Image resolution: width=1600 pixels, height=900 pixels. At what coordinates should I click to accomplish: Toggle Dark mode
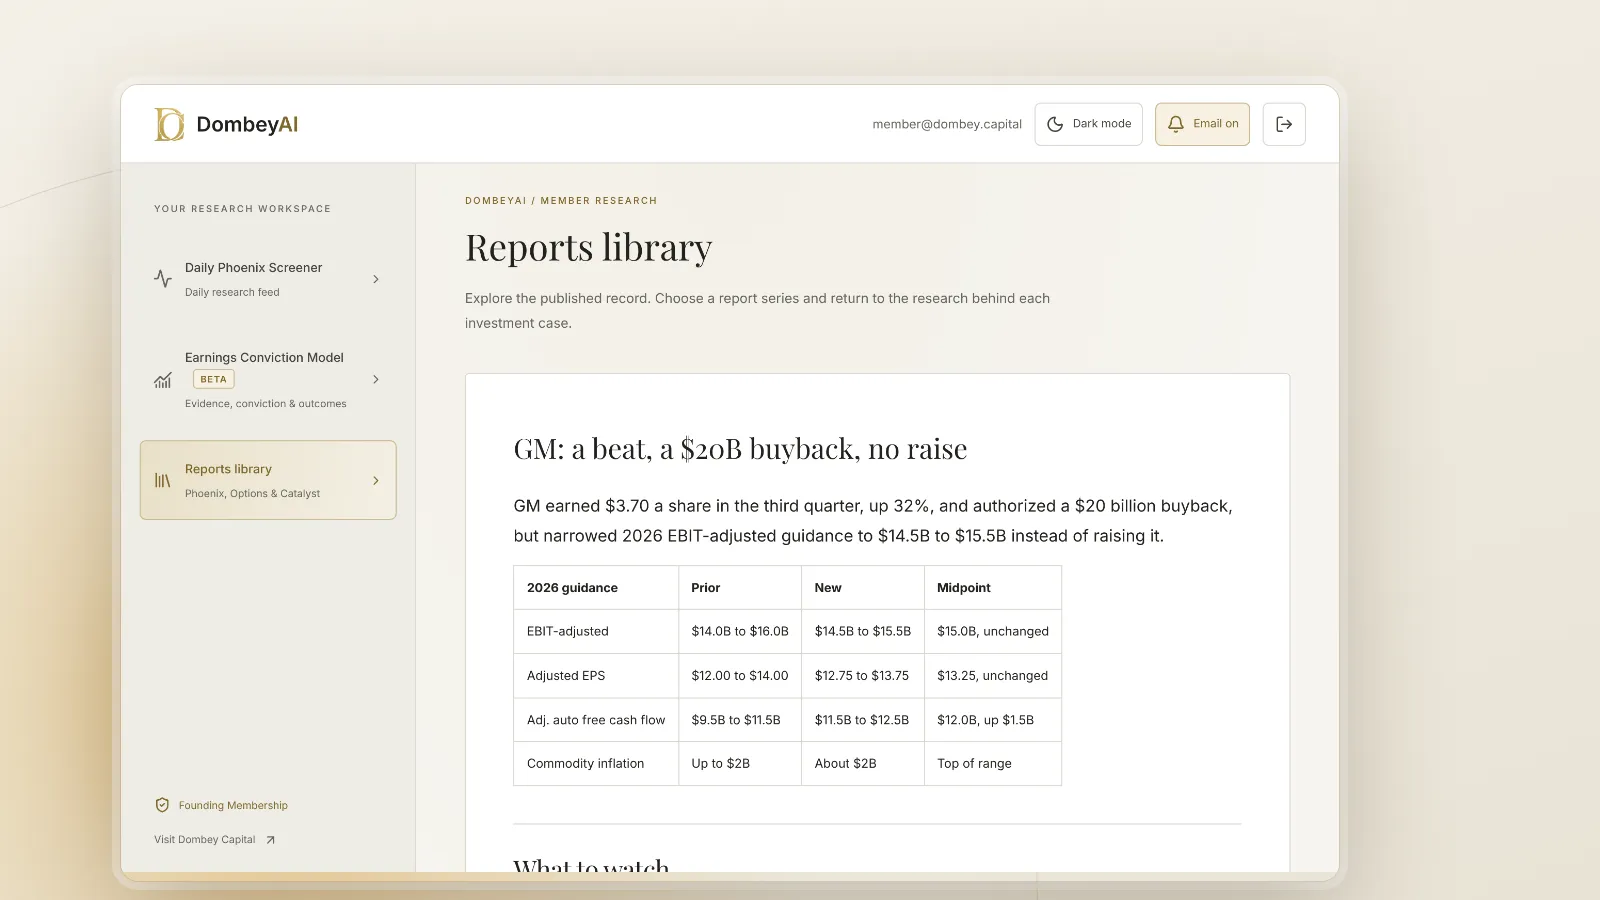[x=1089, y=124]
